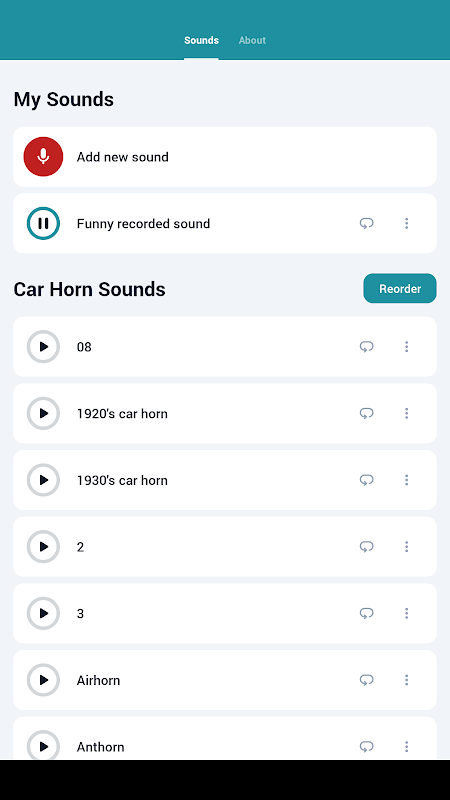Play the 08 car horn sound
The width and height of the screenshot is (450, 800).
tap(43, 347)
